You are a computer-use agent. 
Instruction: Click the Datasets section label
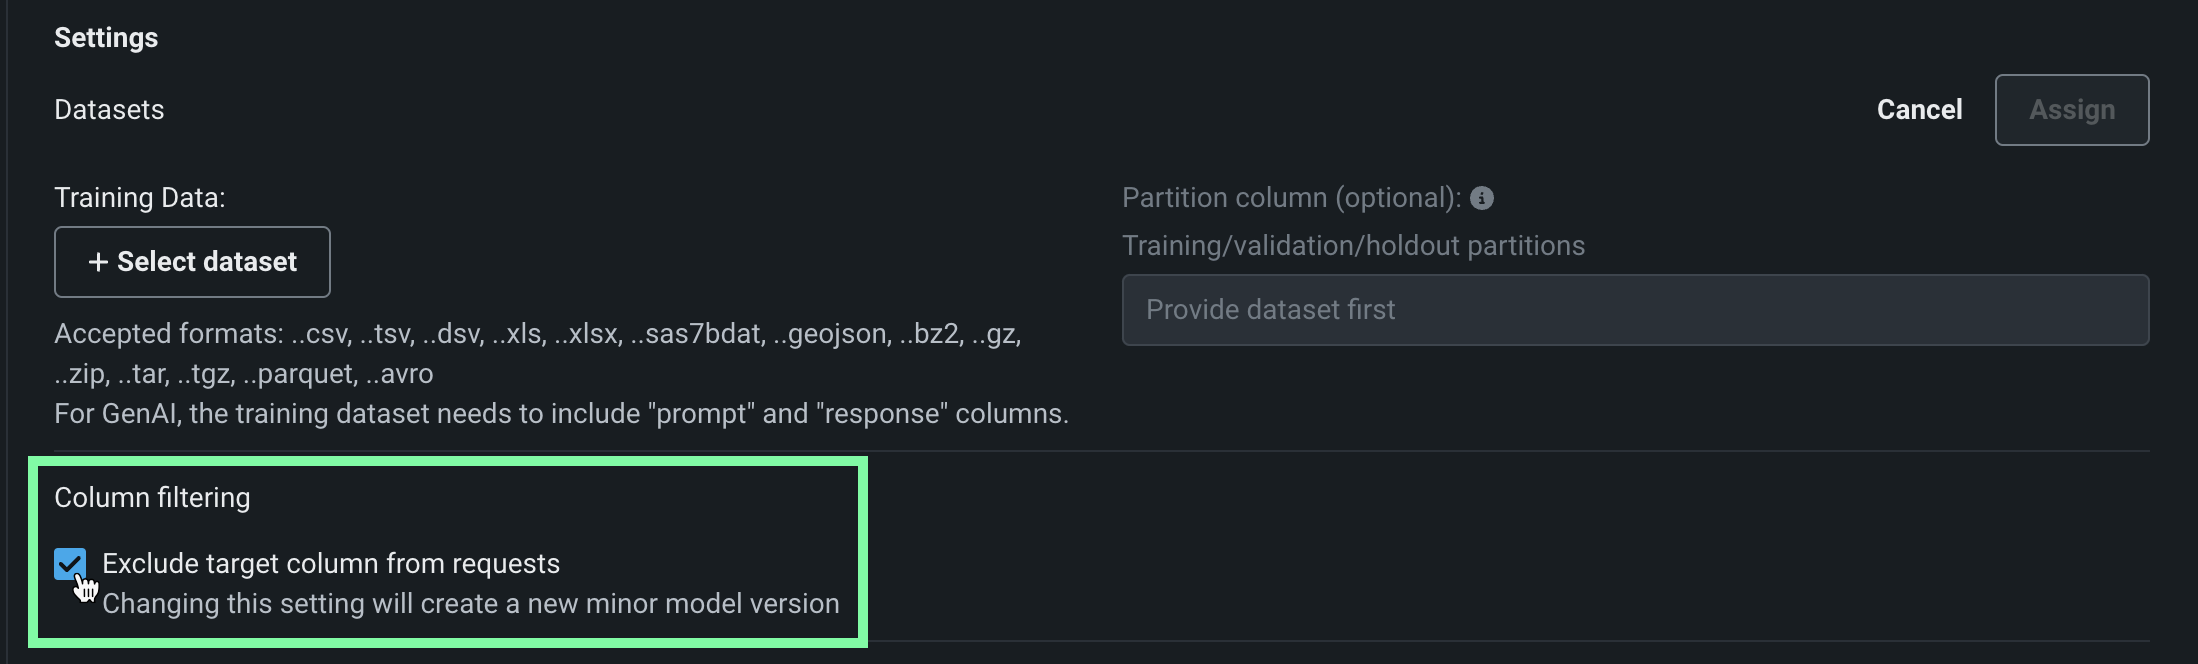(x=109, y=110)
